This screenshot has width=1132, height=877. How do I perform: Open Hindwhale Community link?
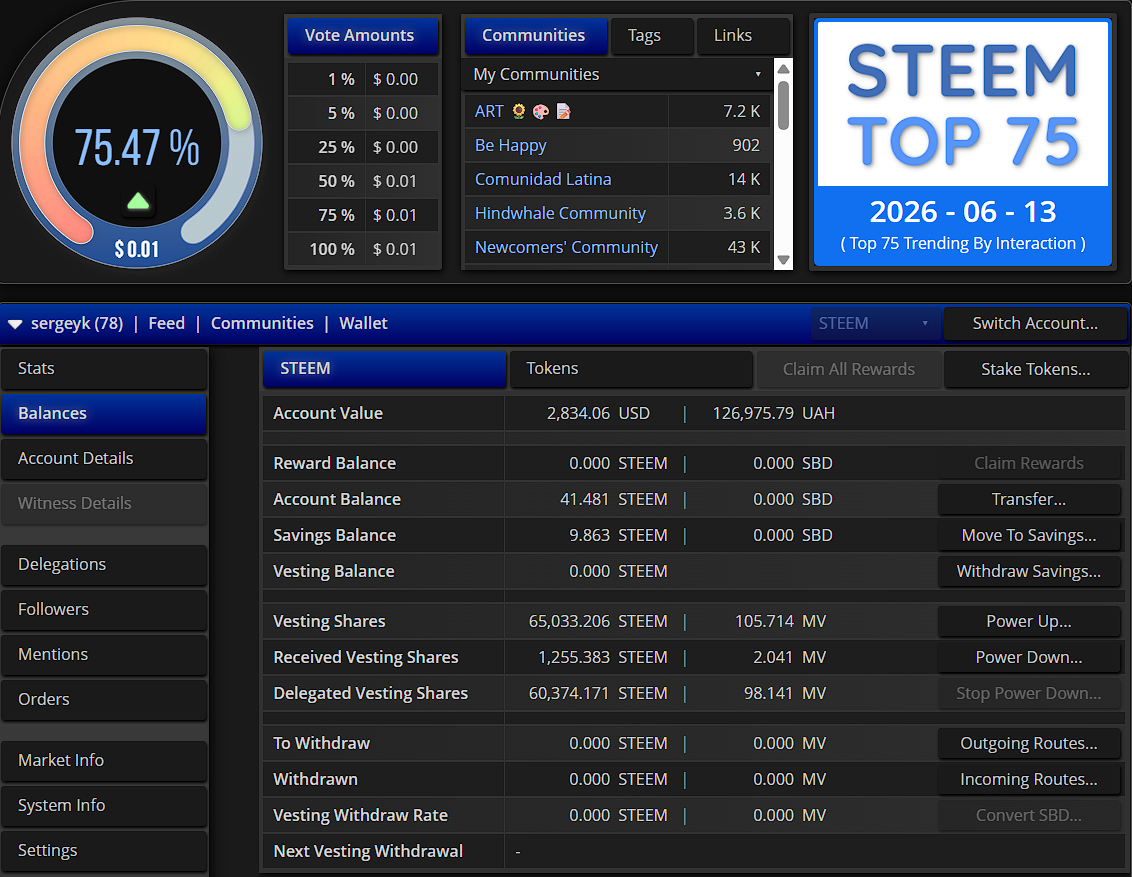coord(560,213)
